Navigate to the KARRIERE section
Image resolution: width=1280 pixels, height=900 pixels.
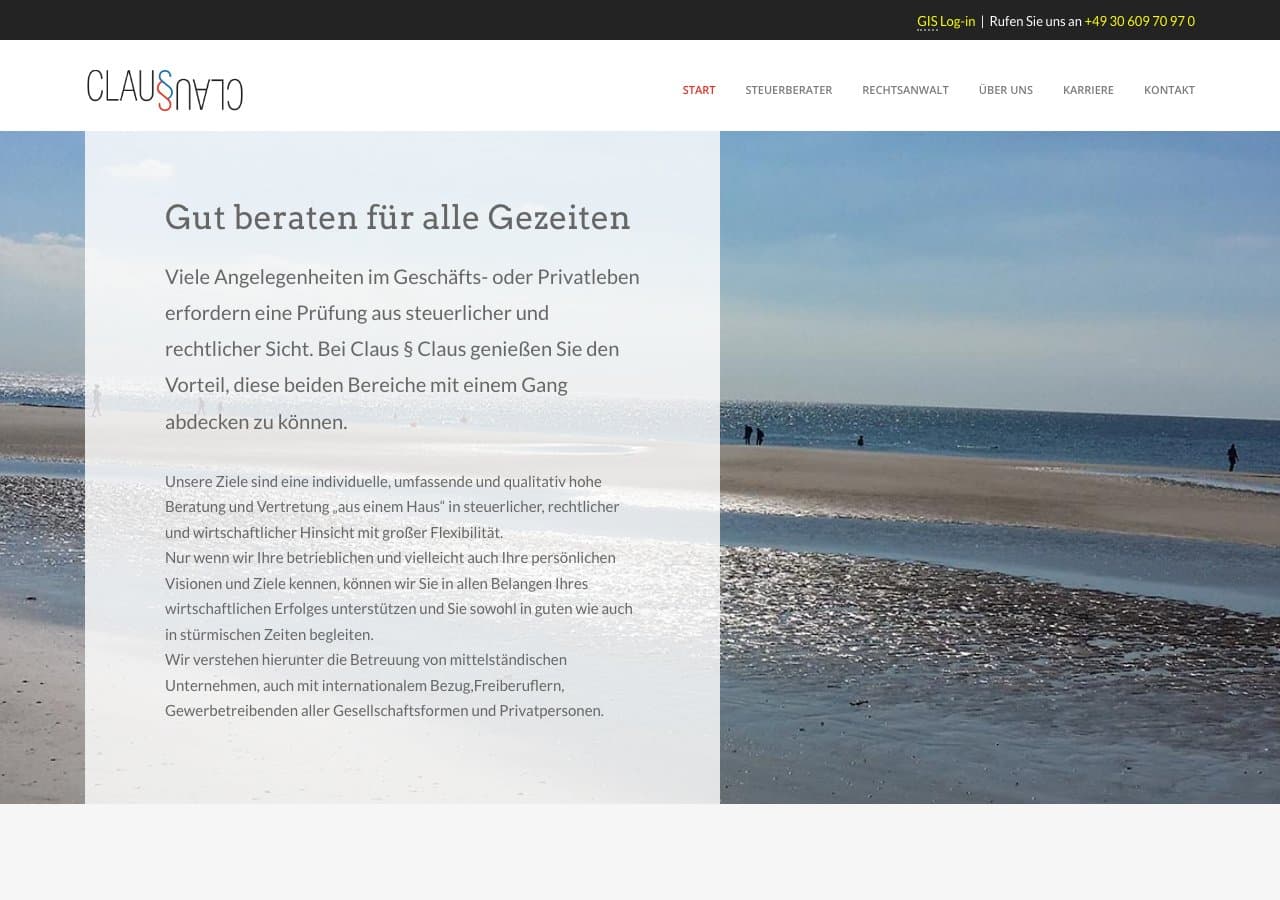tap(1088, 90)
